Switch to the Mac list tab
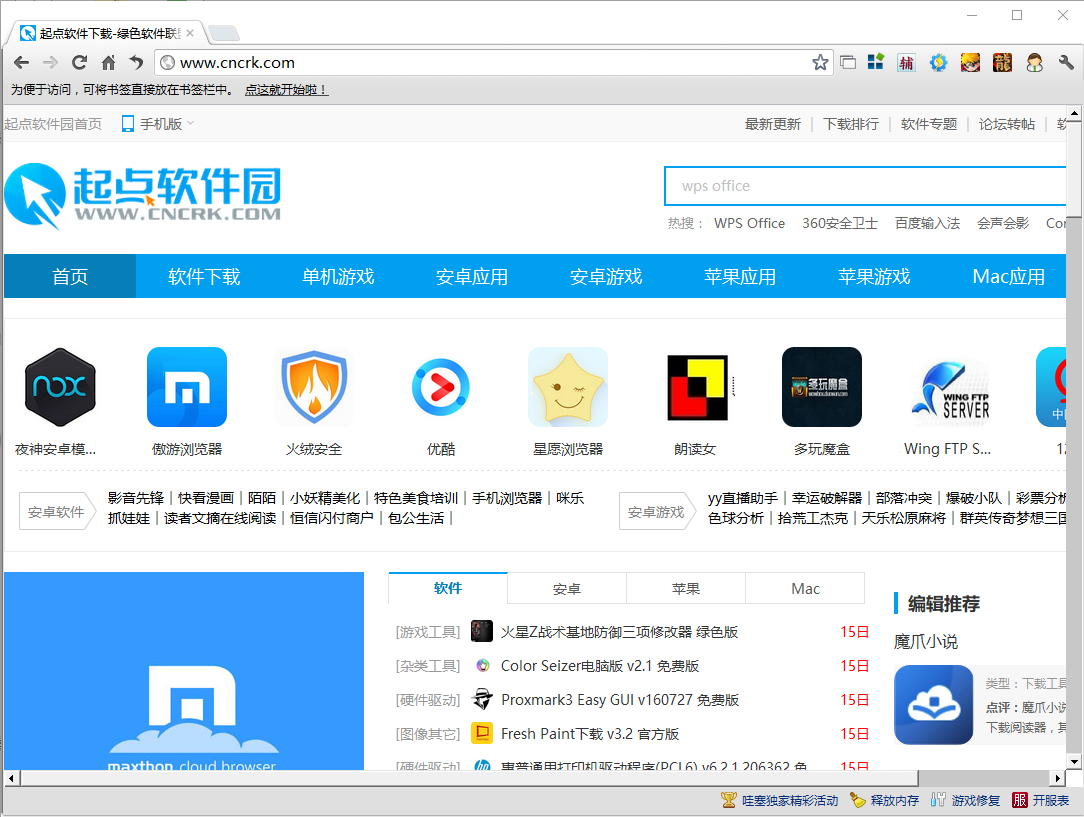This screenshot has width=1084, height=817. coord(805,589)
